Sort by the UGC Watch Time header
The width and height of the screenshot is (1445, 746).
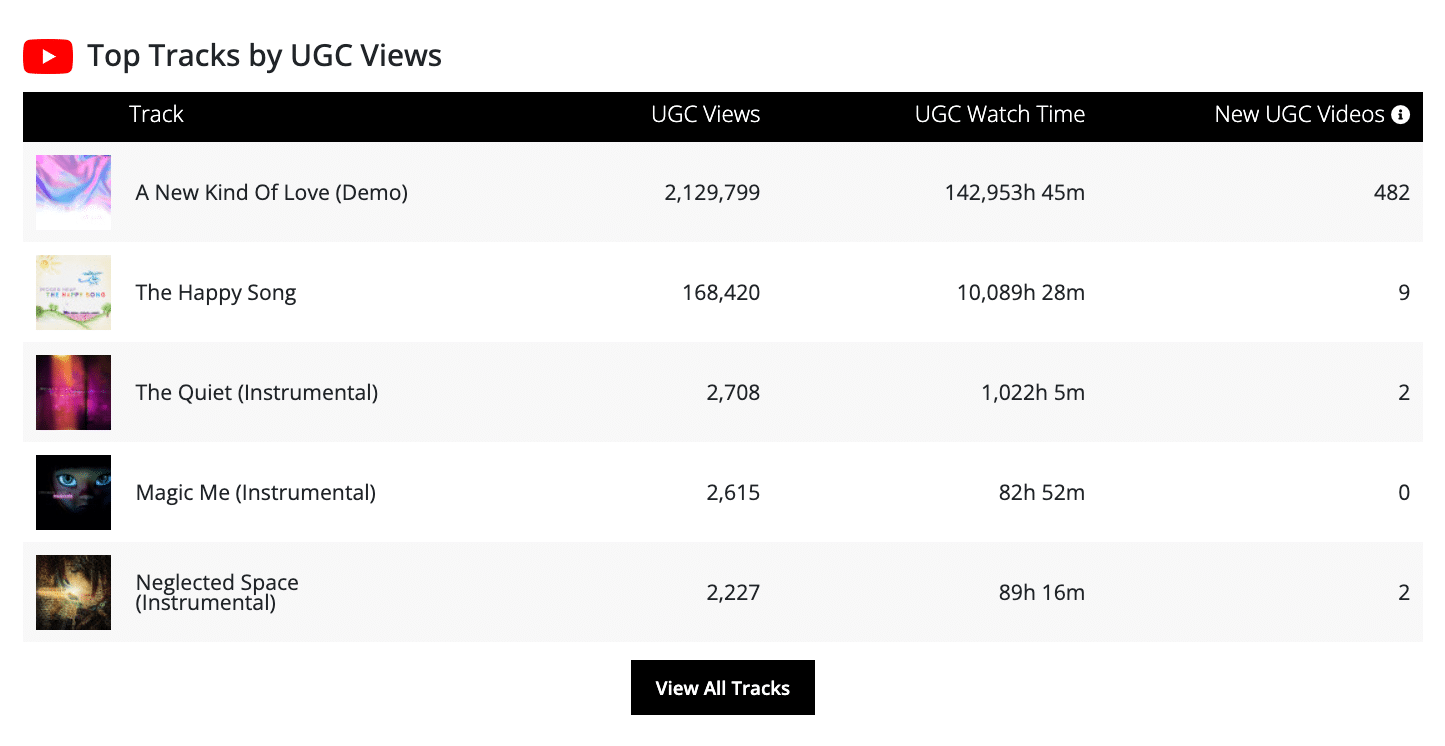click(x=999, y=115)
